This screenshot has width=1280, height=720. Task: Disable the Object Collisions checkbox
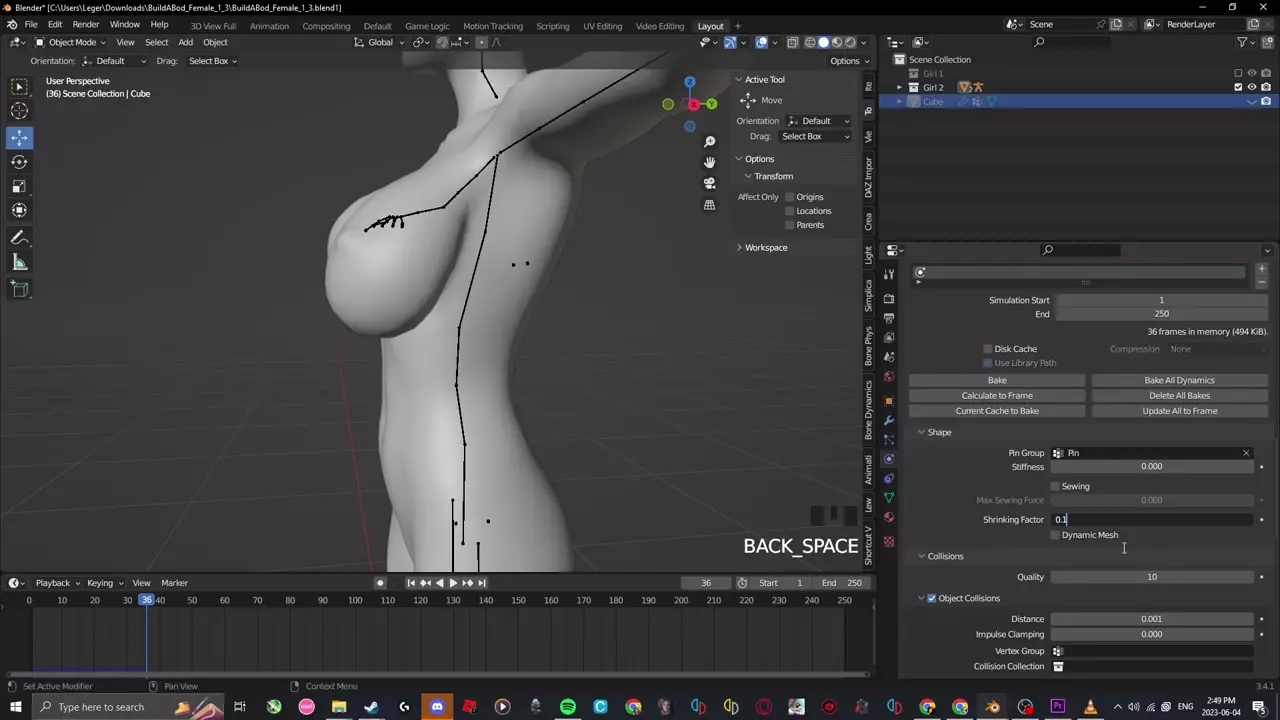[932, 598]
